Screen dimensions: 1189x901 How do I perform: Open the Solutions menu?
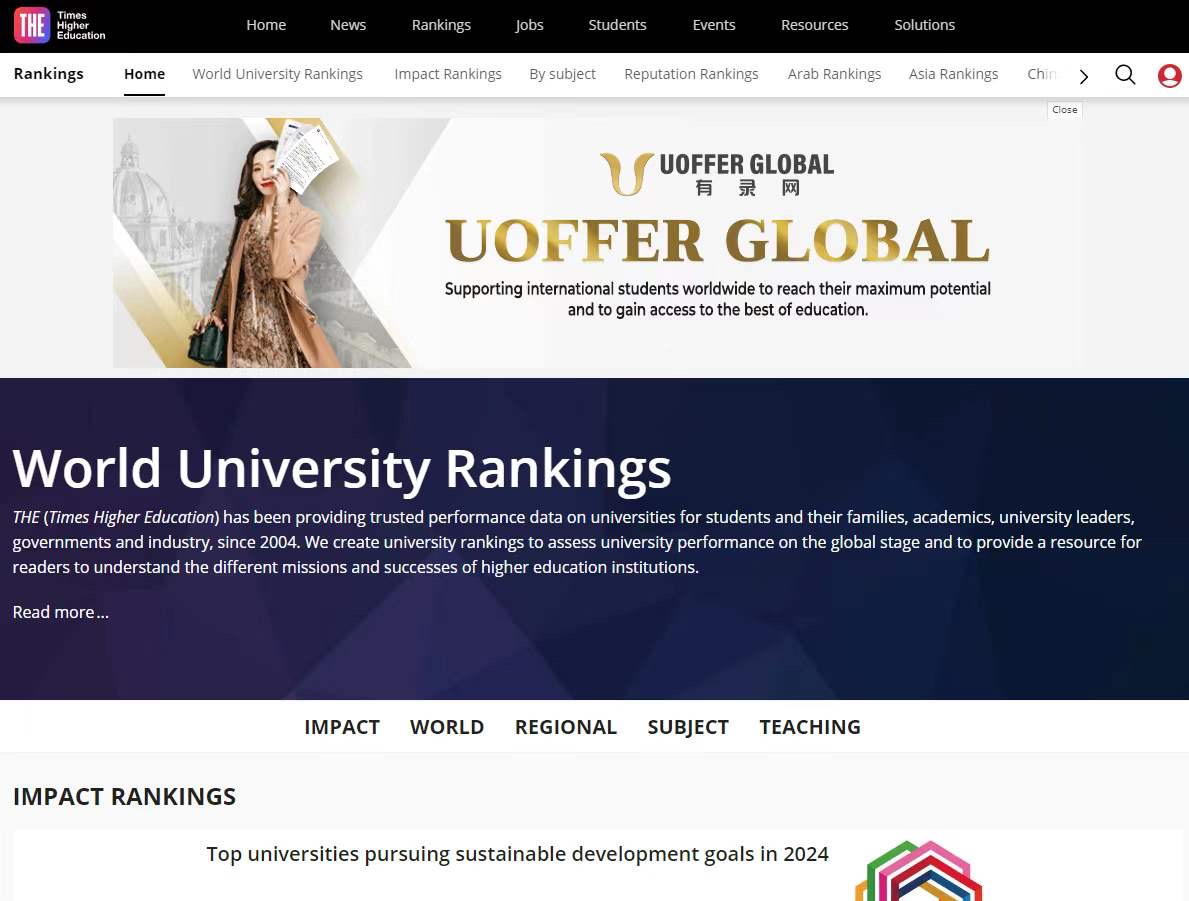tap(924, 25)
